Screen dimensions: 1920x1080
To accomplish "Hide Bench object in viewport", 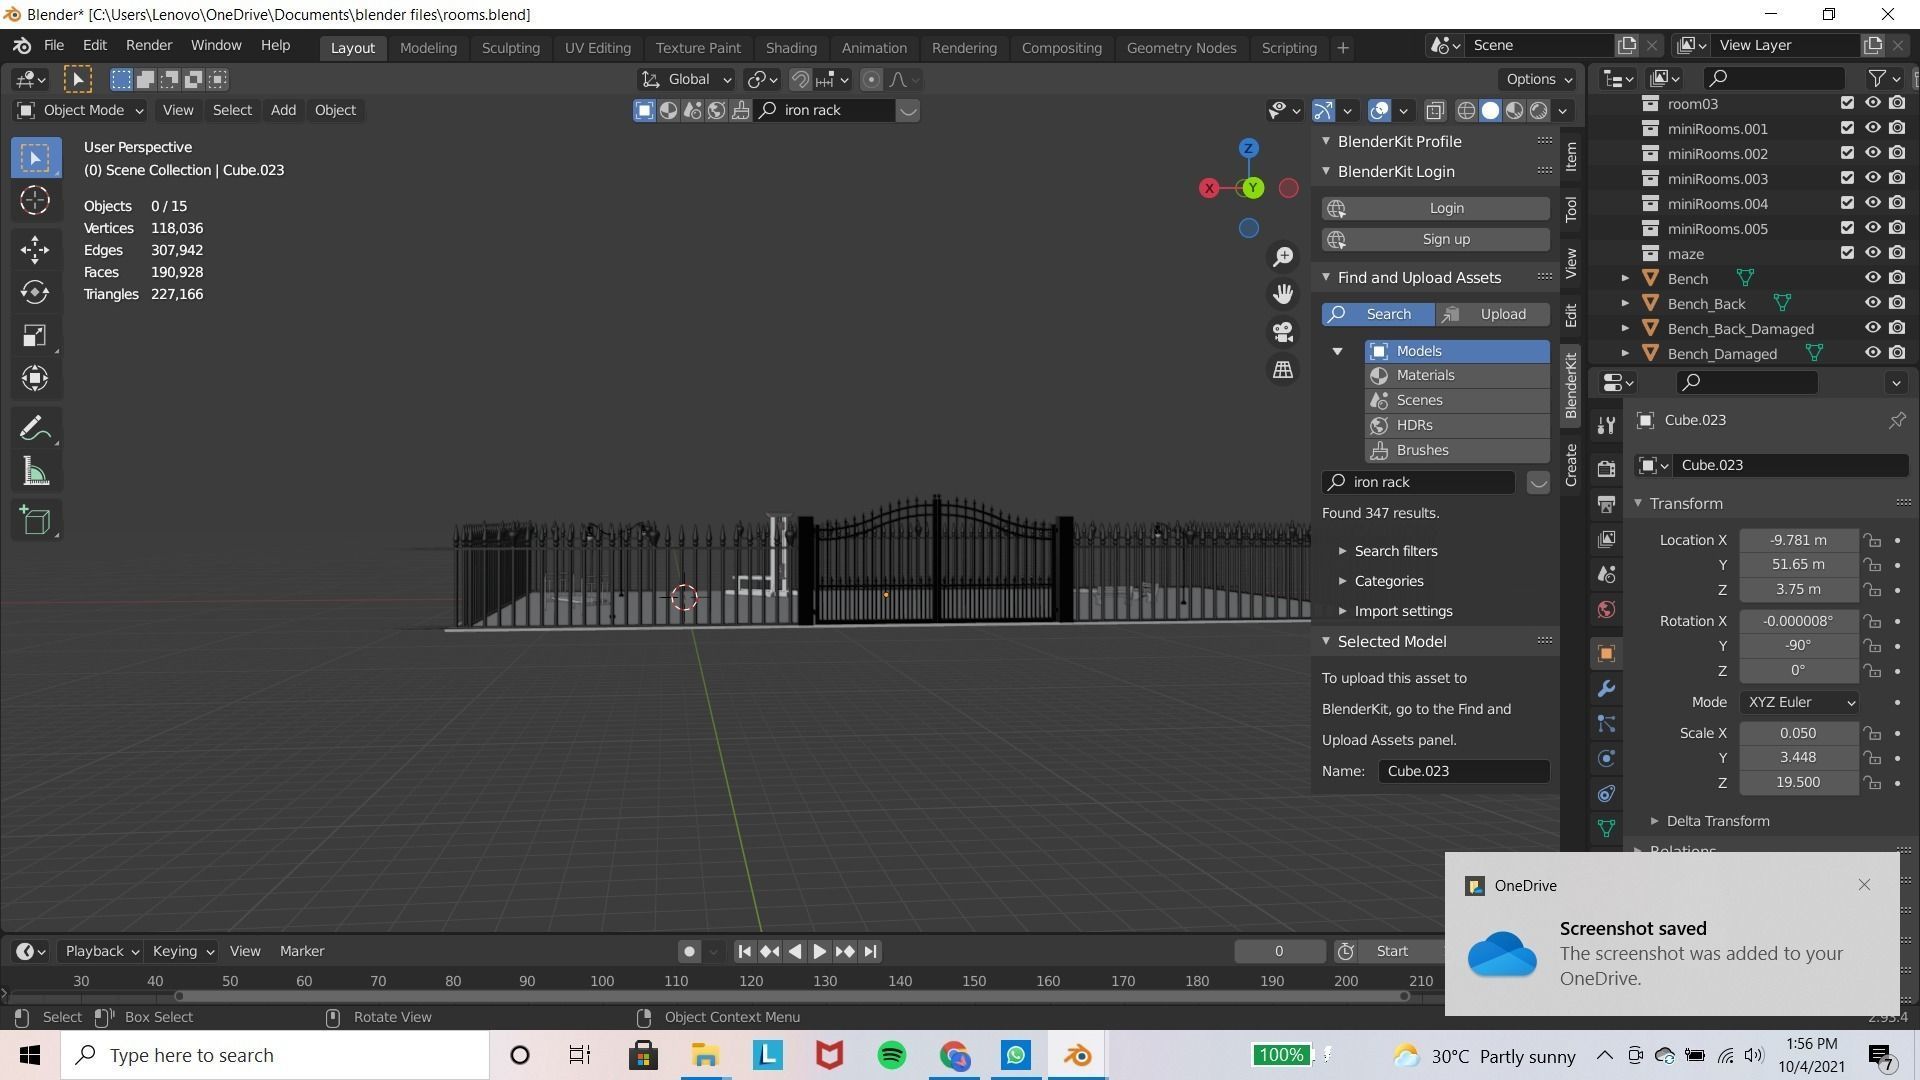I will click(1872, 278).
